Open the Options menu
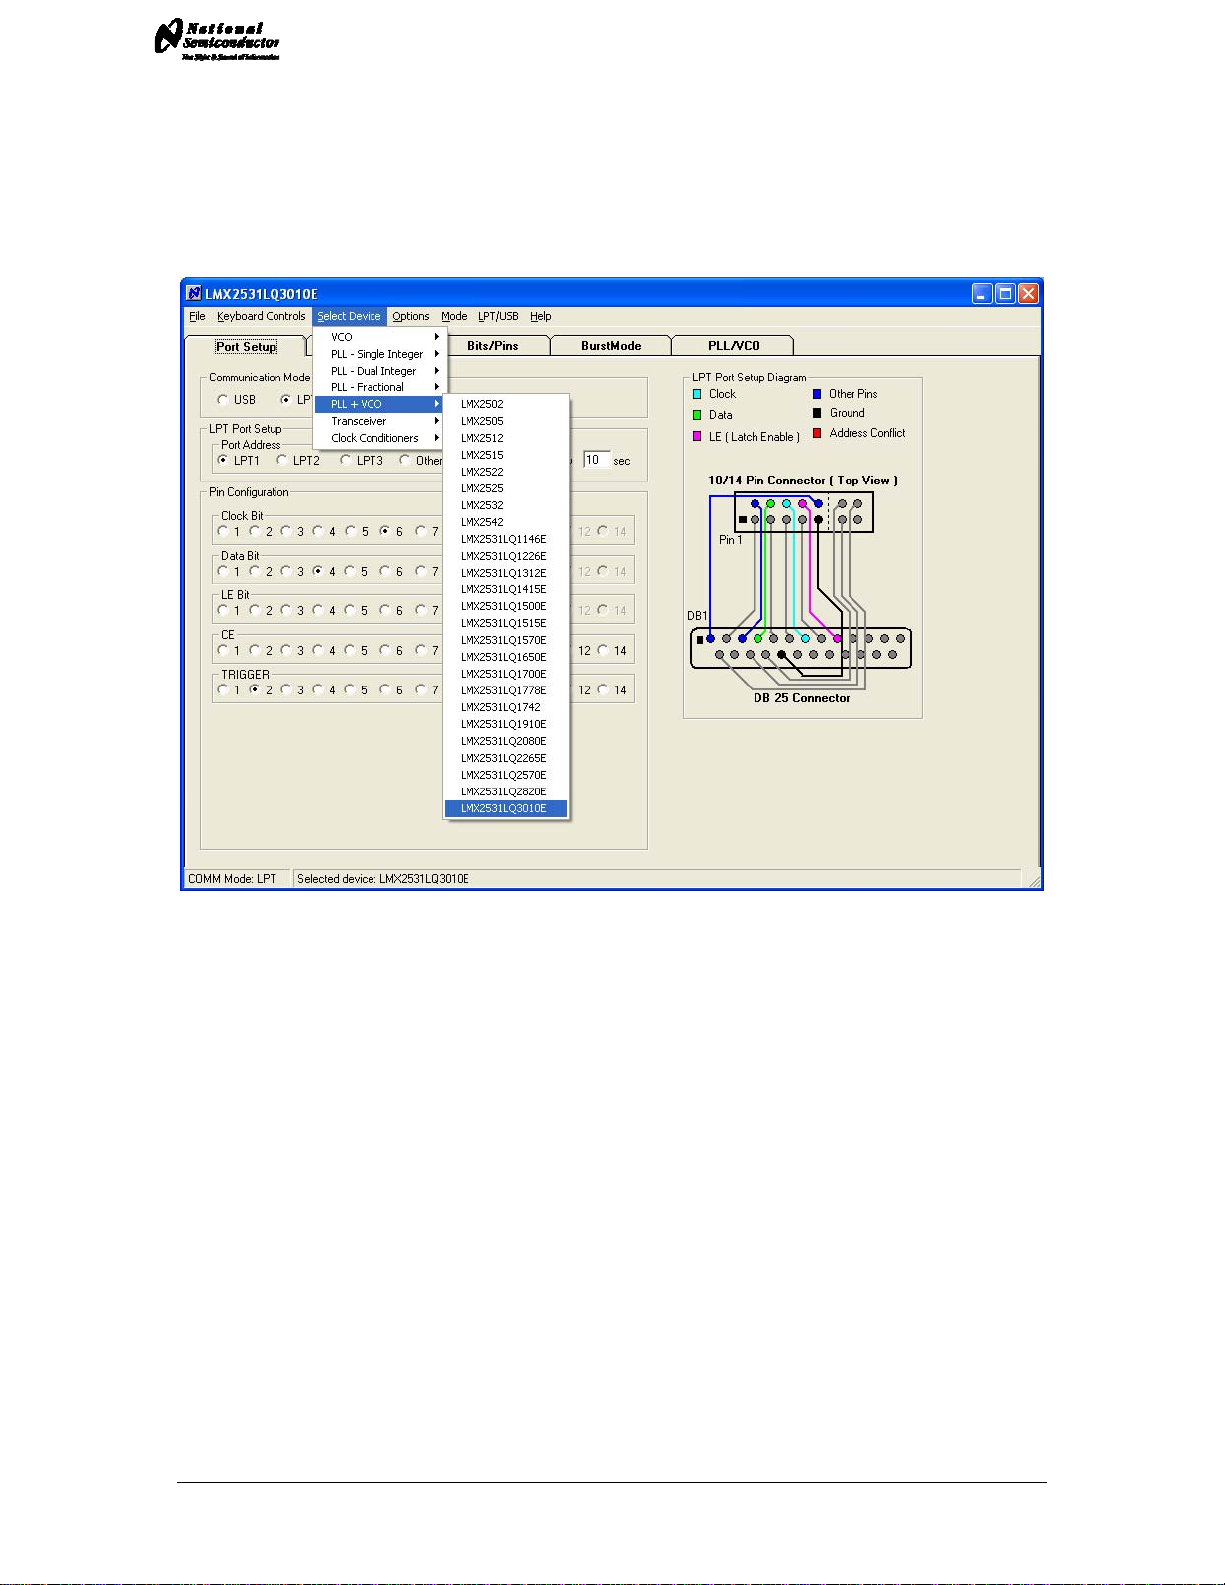This screenshot has height=1585, width=1225. (411, 316)
